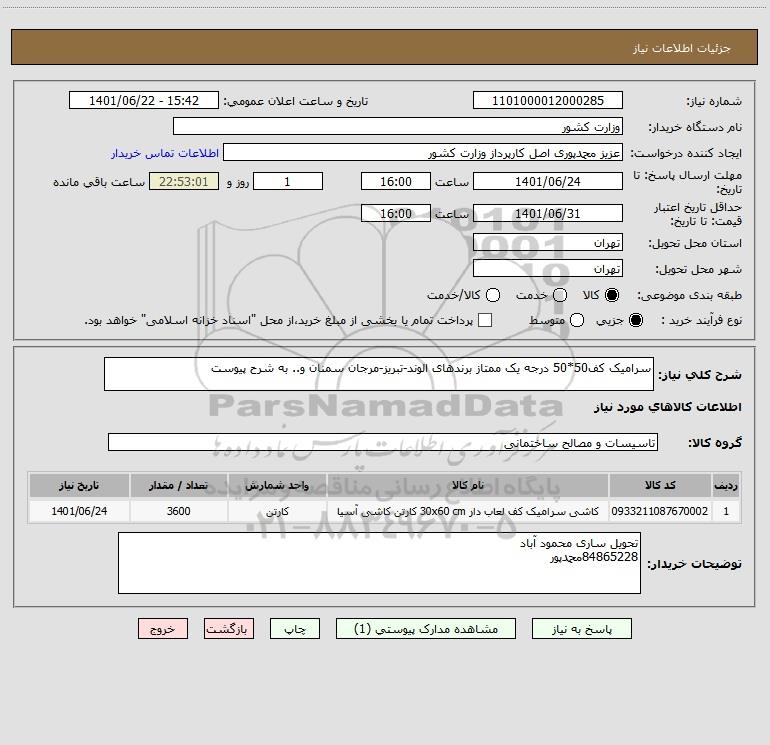Click the تعداد / مقدار column header
Screen dimensions: 770x745
pos(178,485)
